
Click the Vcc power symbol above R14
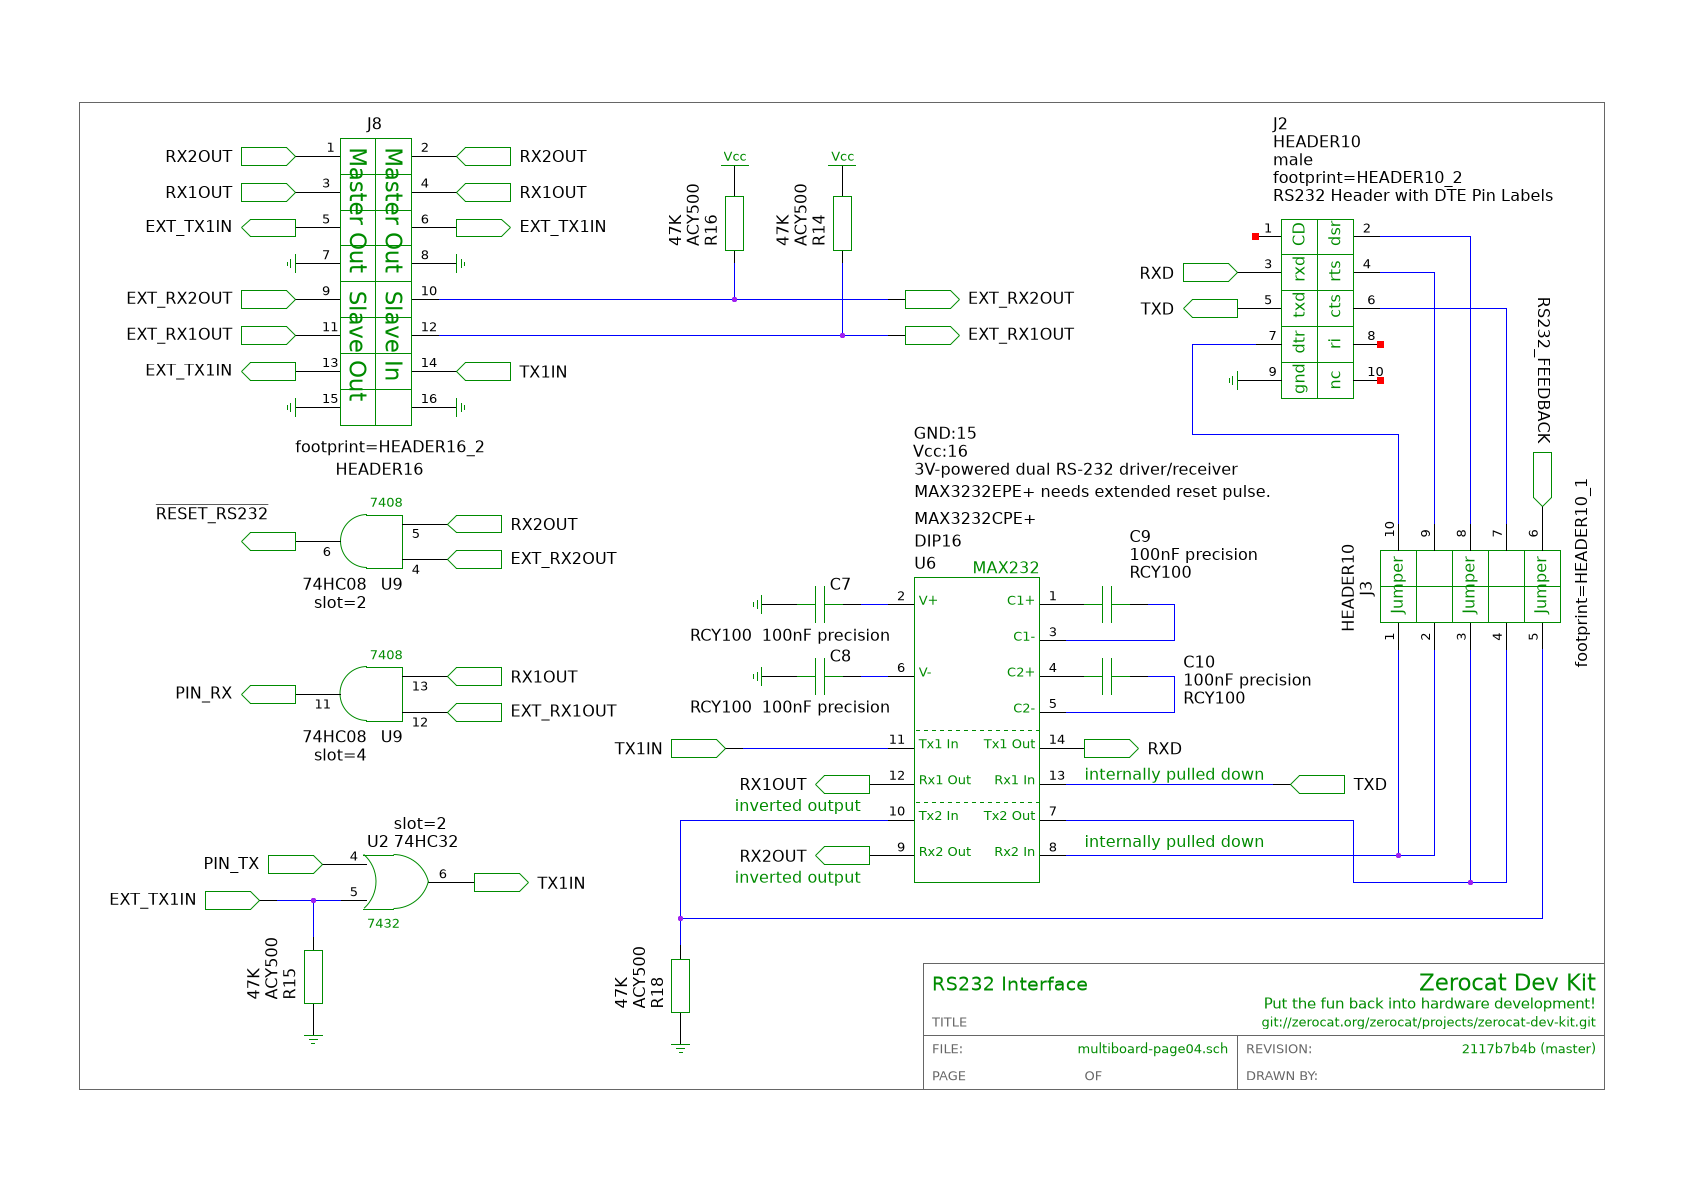pos(842,157)
